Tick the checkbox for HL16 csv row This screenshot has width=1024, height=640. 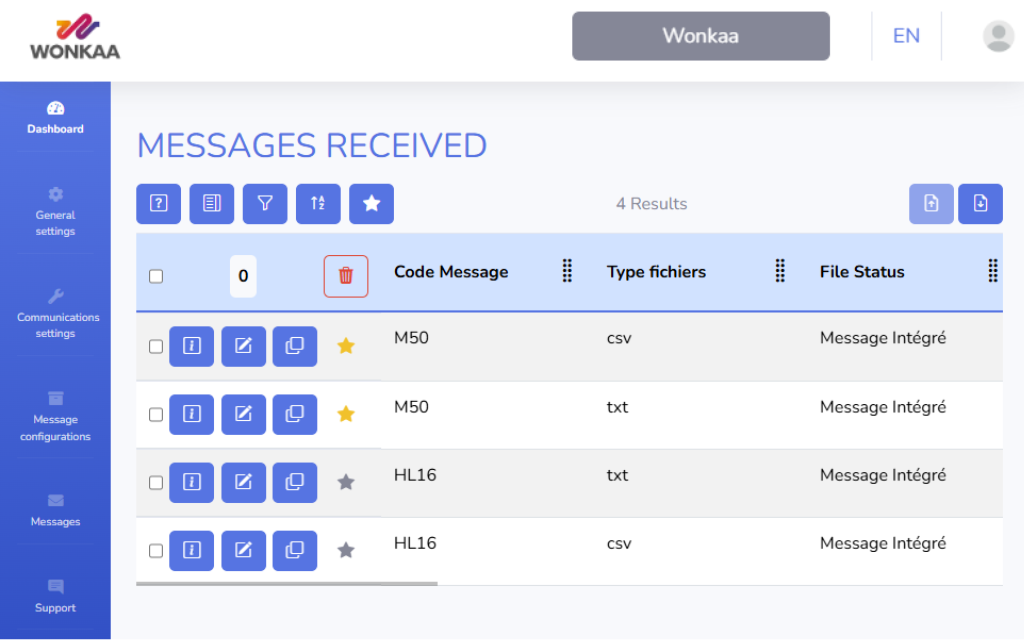pyautogui.click(x=156, y=551)
